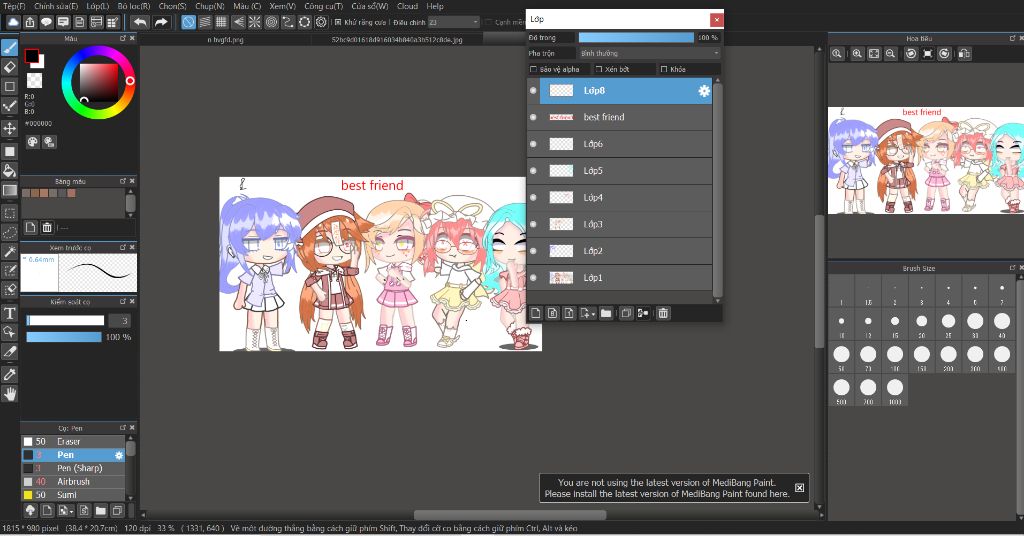Switch to 52bc9d01618d916034b840a3b512c8de.jpg tab
The width and height of the screenshot is (1024, 536).
coord(396,40)
